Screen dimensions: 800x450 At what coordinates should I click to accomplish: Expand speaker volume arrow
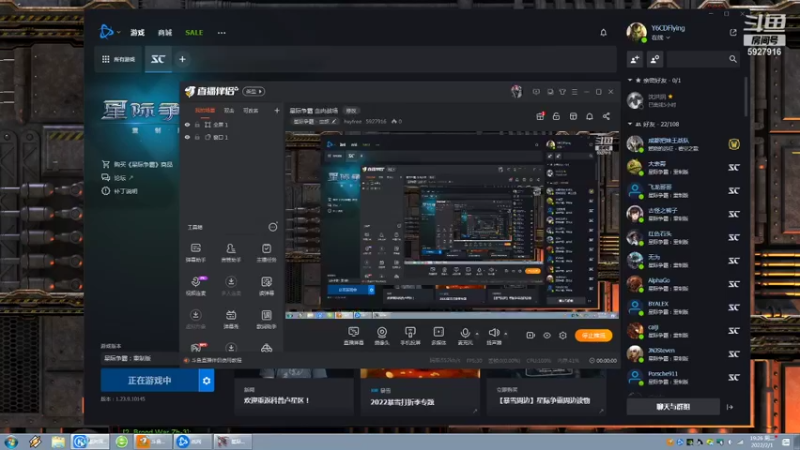coord(506,334)
